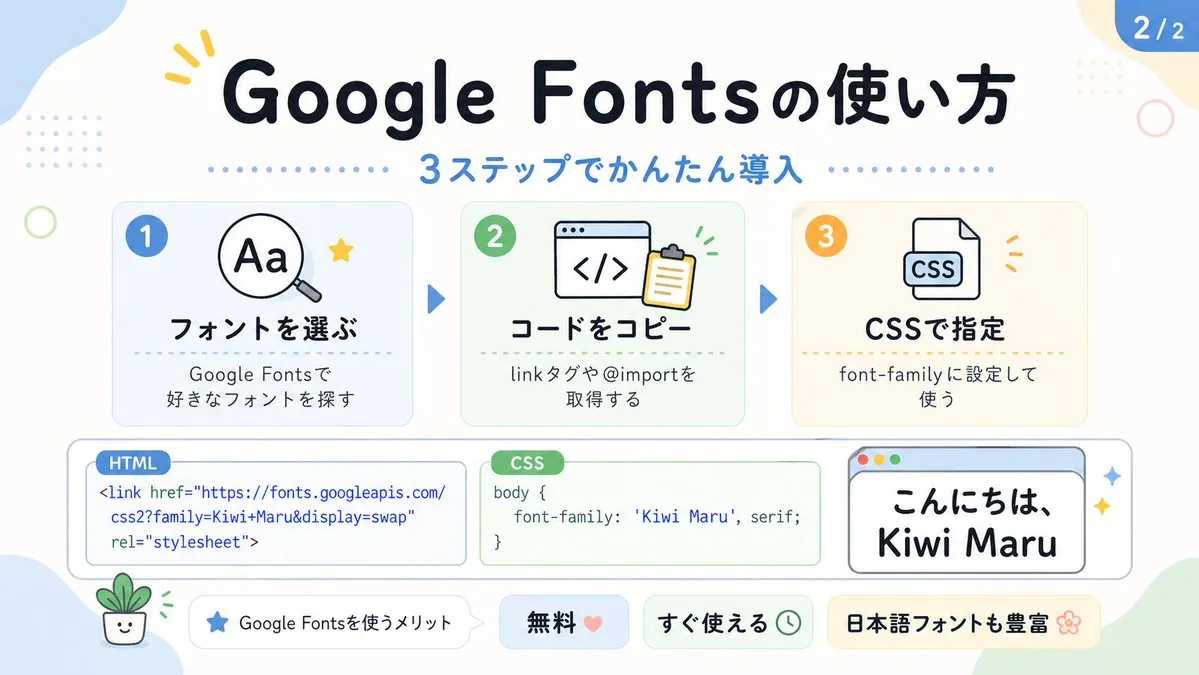1199x675 pixels.
Task: Click the blue sparkle beside the preview window
Action: coord(1112,476)
